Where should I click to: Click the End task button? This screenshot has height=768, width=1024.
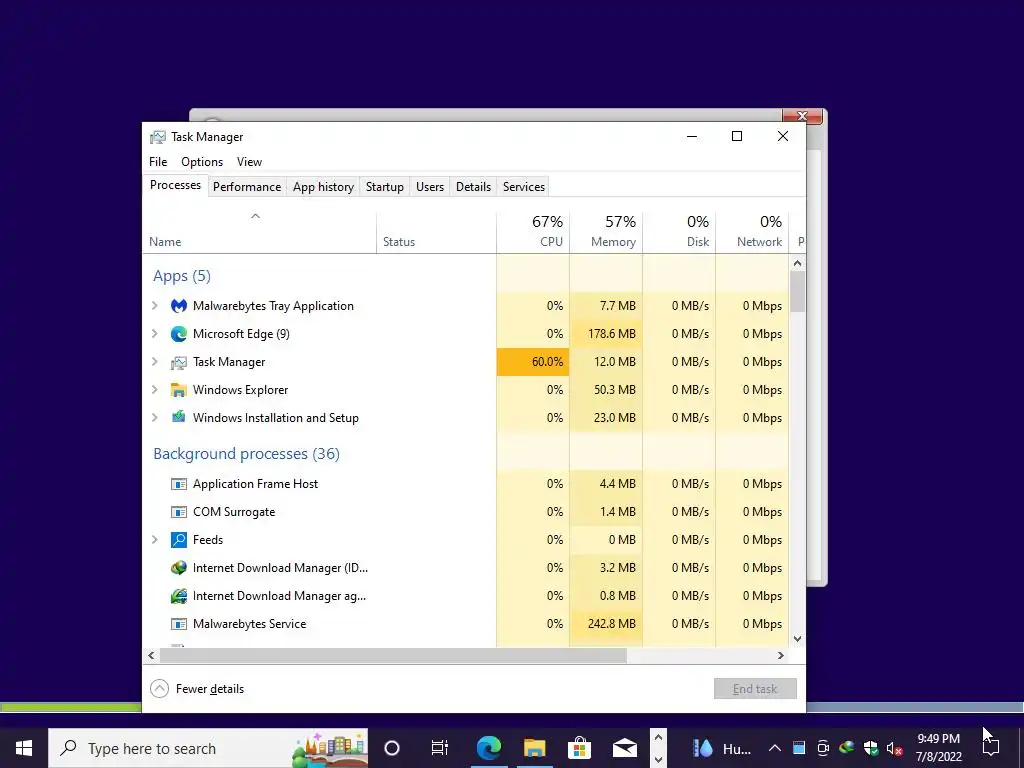[x=755, y=688]
